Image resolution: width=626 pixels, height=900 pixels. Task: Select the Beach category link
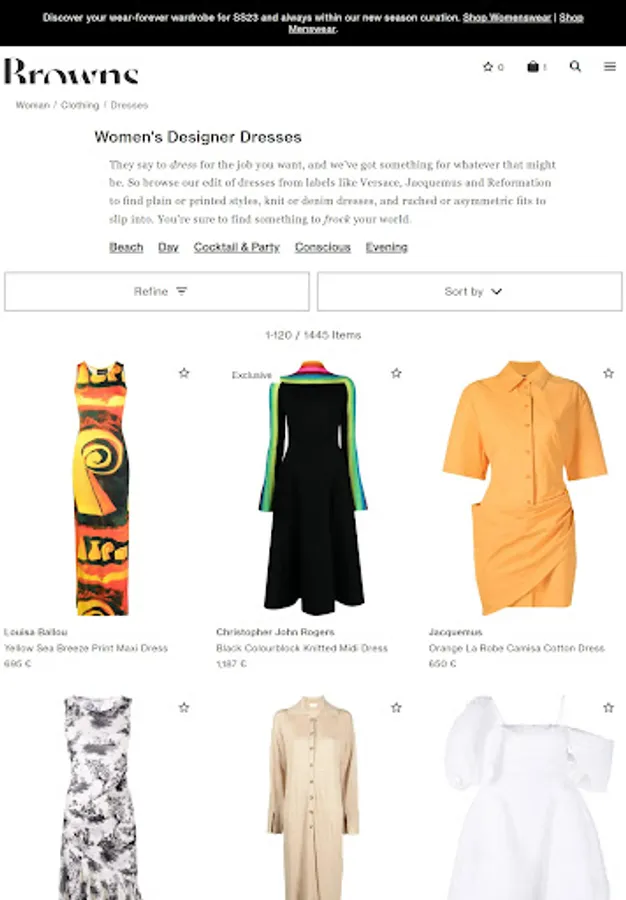point(126,247)
